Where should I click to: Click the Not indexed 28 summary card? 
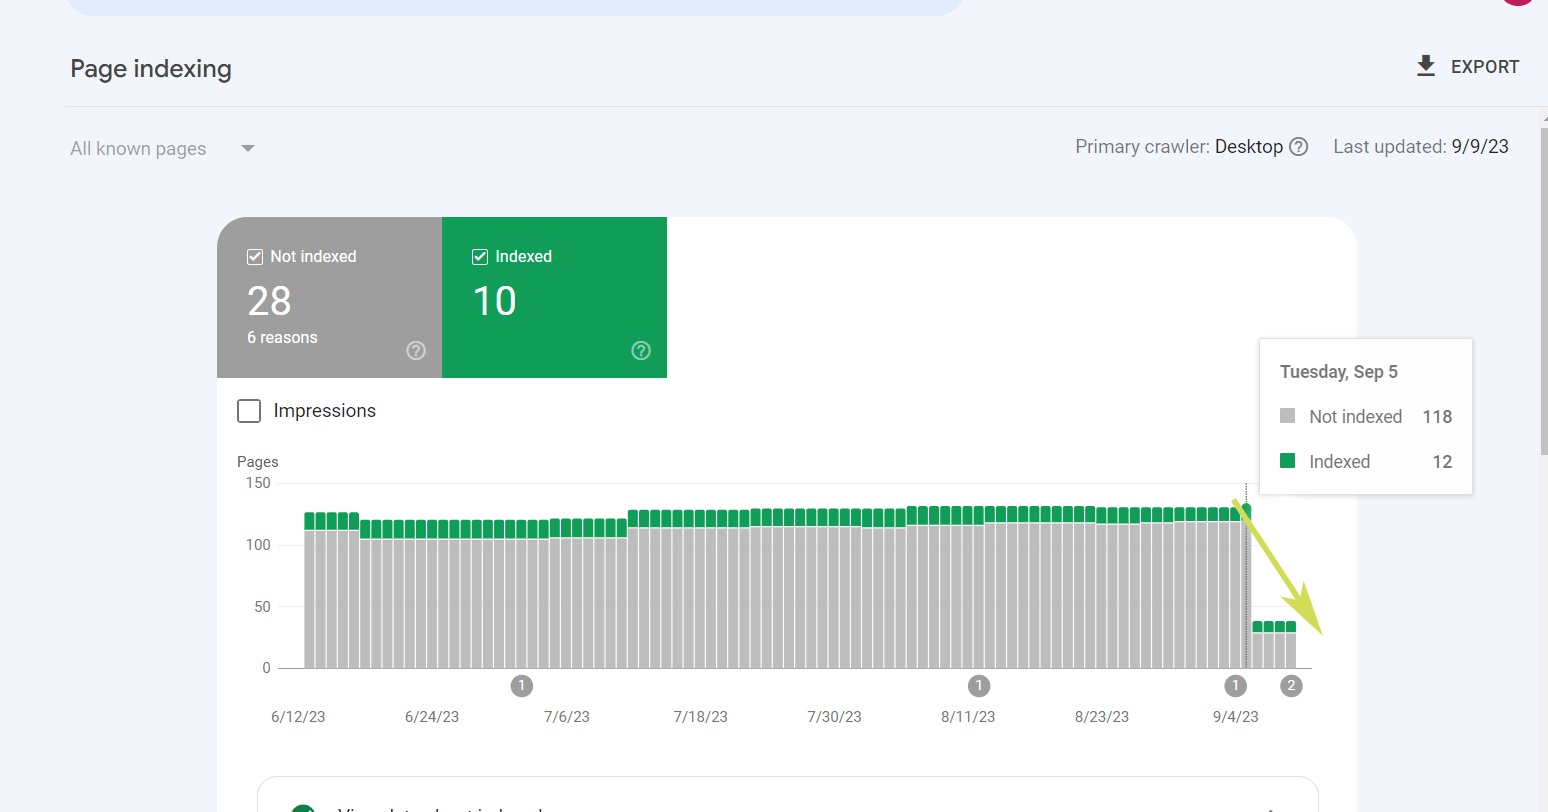tap(329, 297)
